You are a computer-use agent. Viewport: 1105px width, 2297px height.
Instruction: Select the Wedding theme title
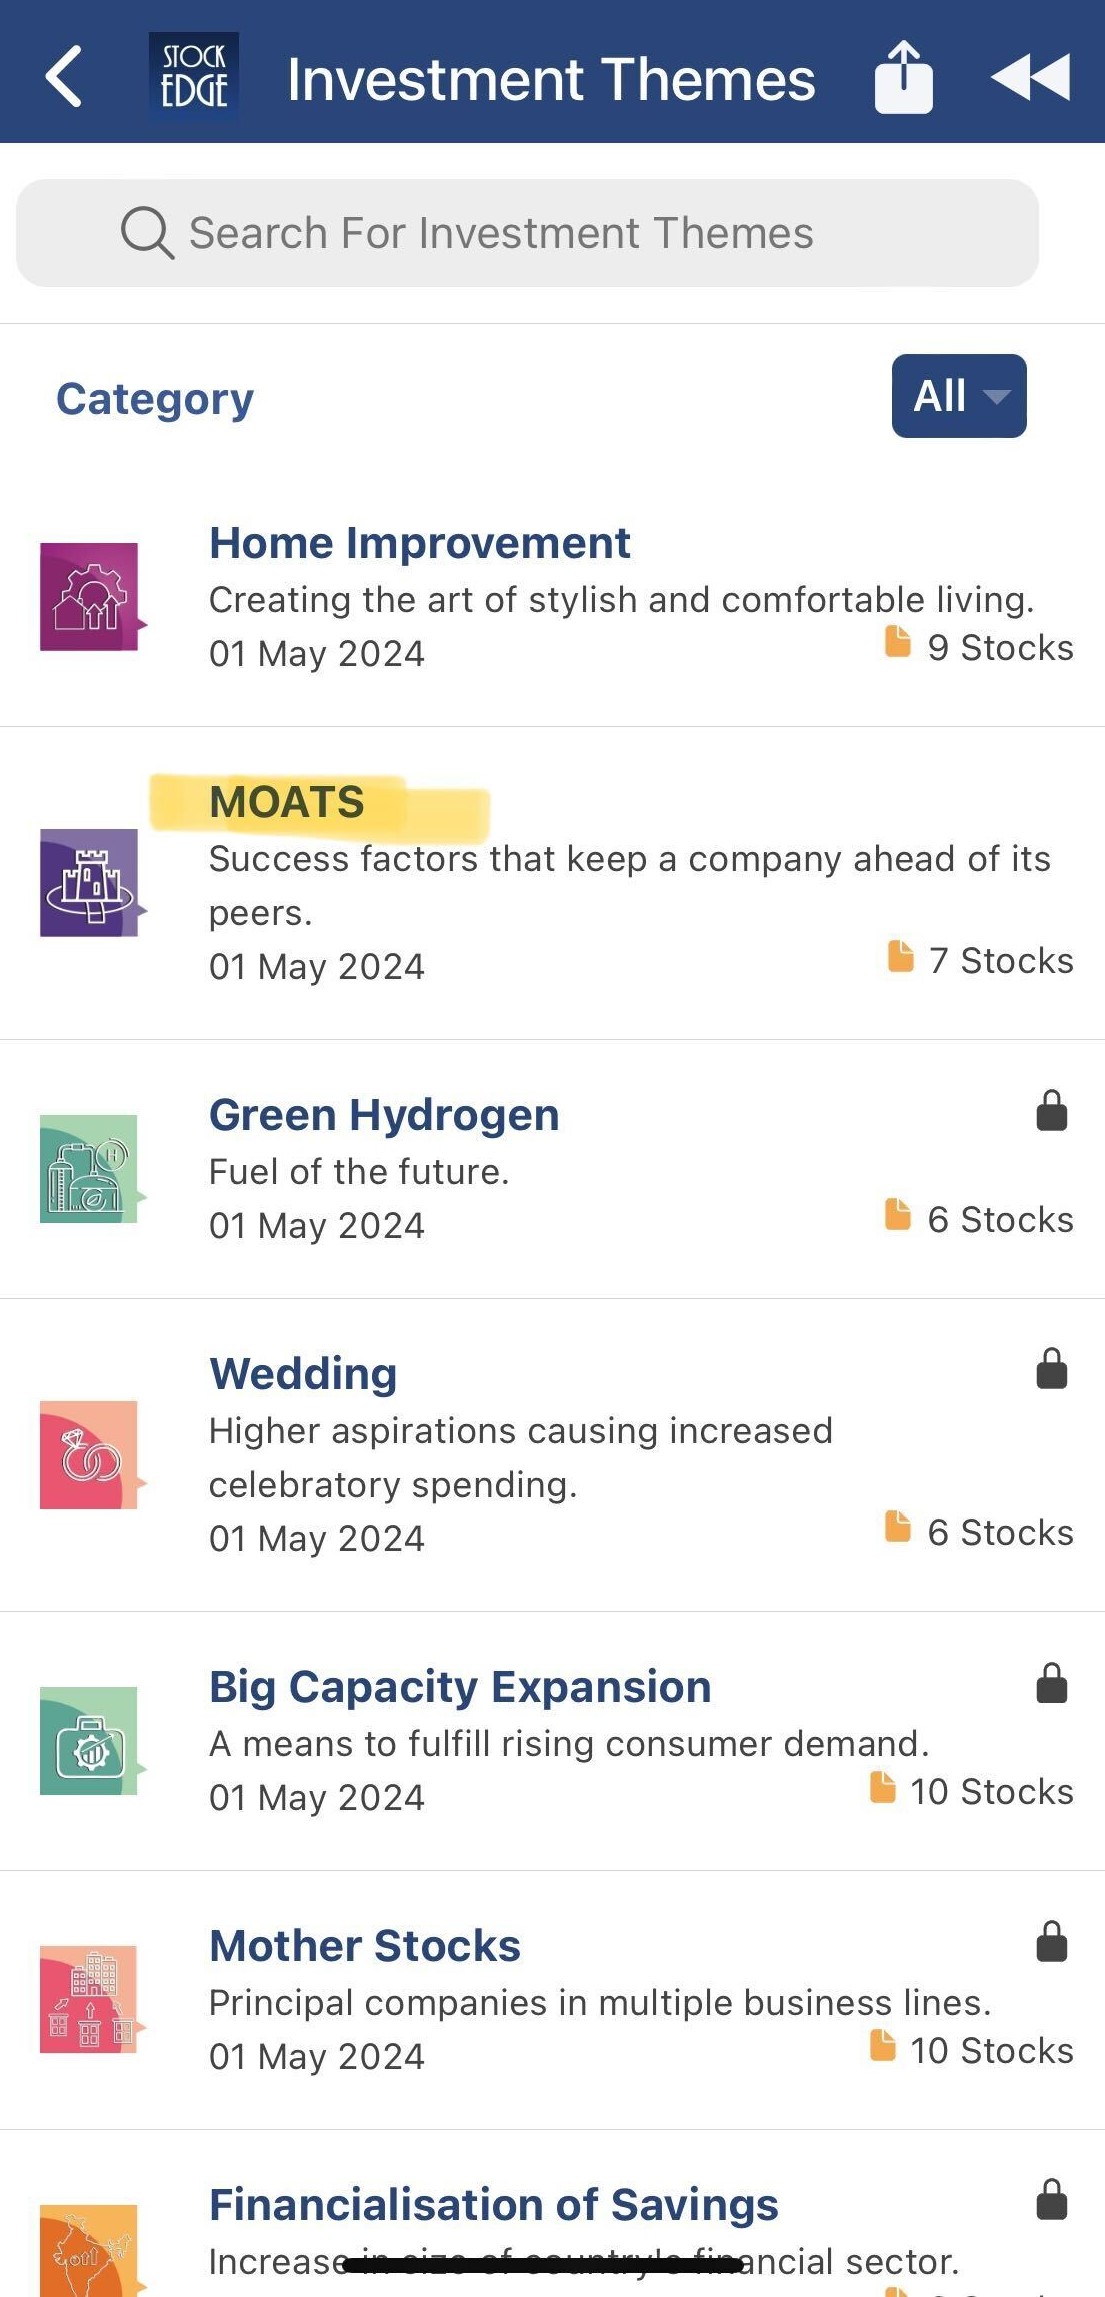coord(303,1374)
